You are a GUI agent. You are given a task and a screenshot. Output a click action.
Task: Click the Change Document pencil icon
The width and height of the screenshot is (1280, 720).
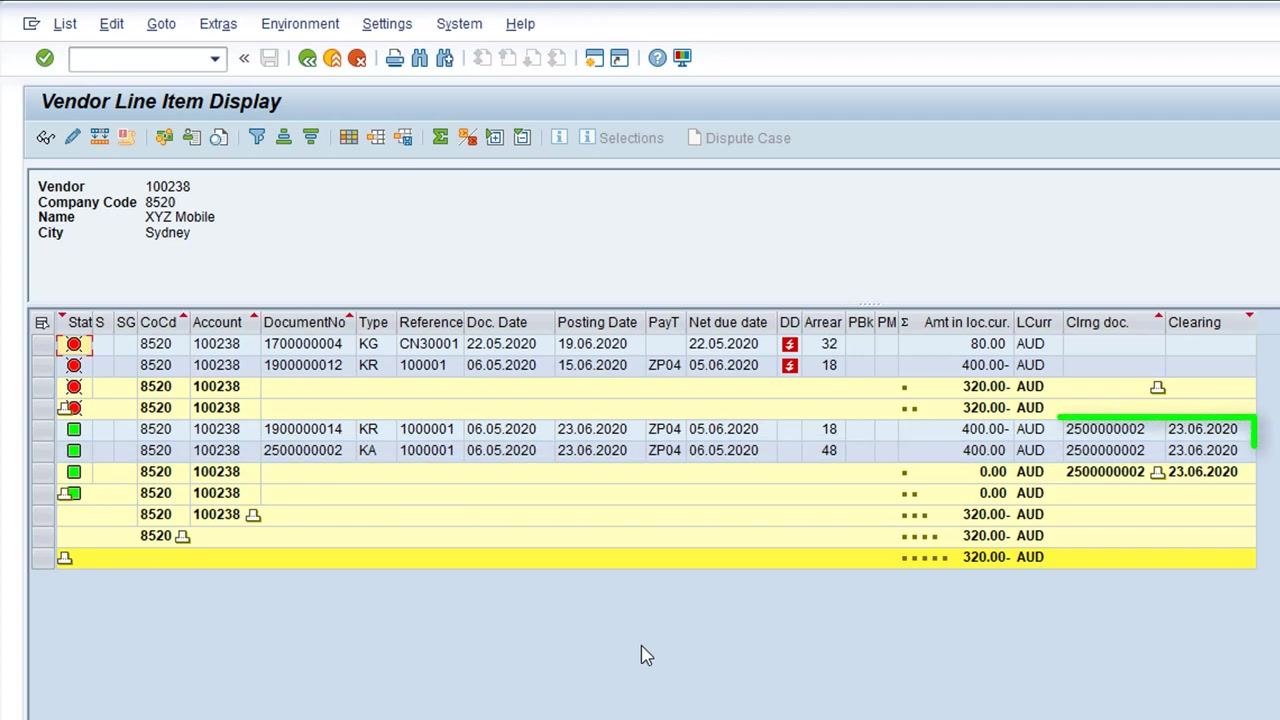(72, 137)
